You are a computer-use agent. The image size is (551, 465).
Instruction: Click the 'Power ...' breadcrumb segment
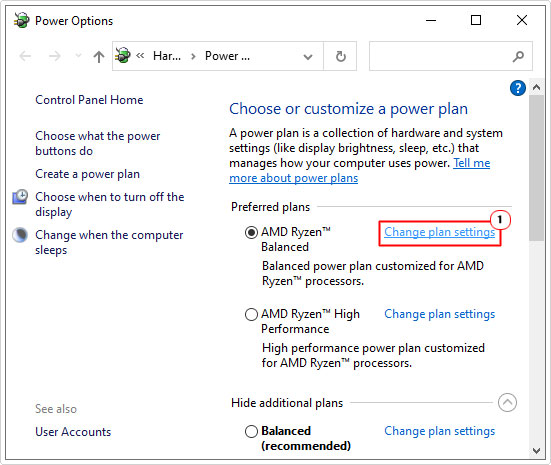click(x=227, y=56)
